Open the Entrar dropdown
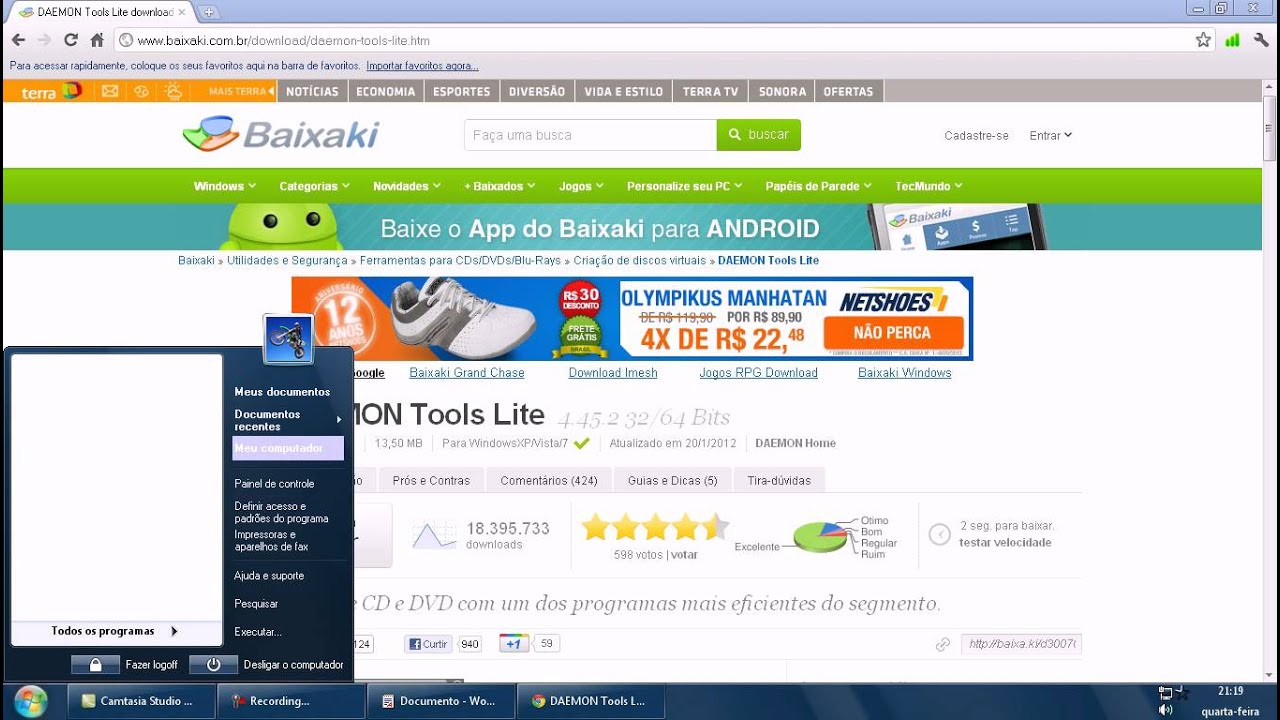This screenshot has width=1280, height=720. 1051,135
